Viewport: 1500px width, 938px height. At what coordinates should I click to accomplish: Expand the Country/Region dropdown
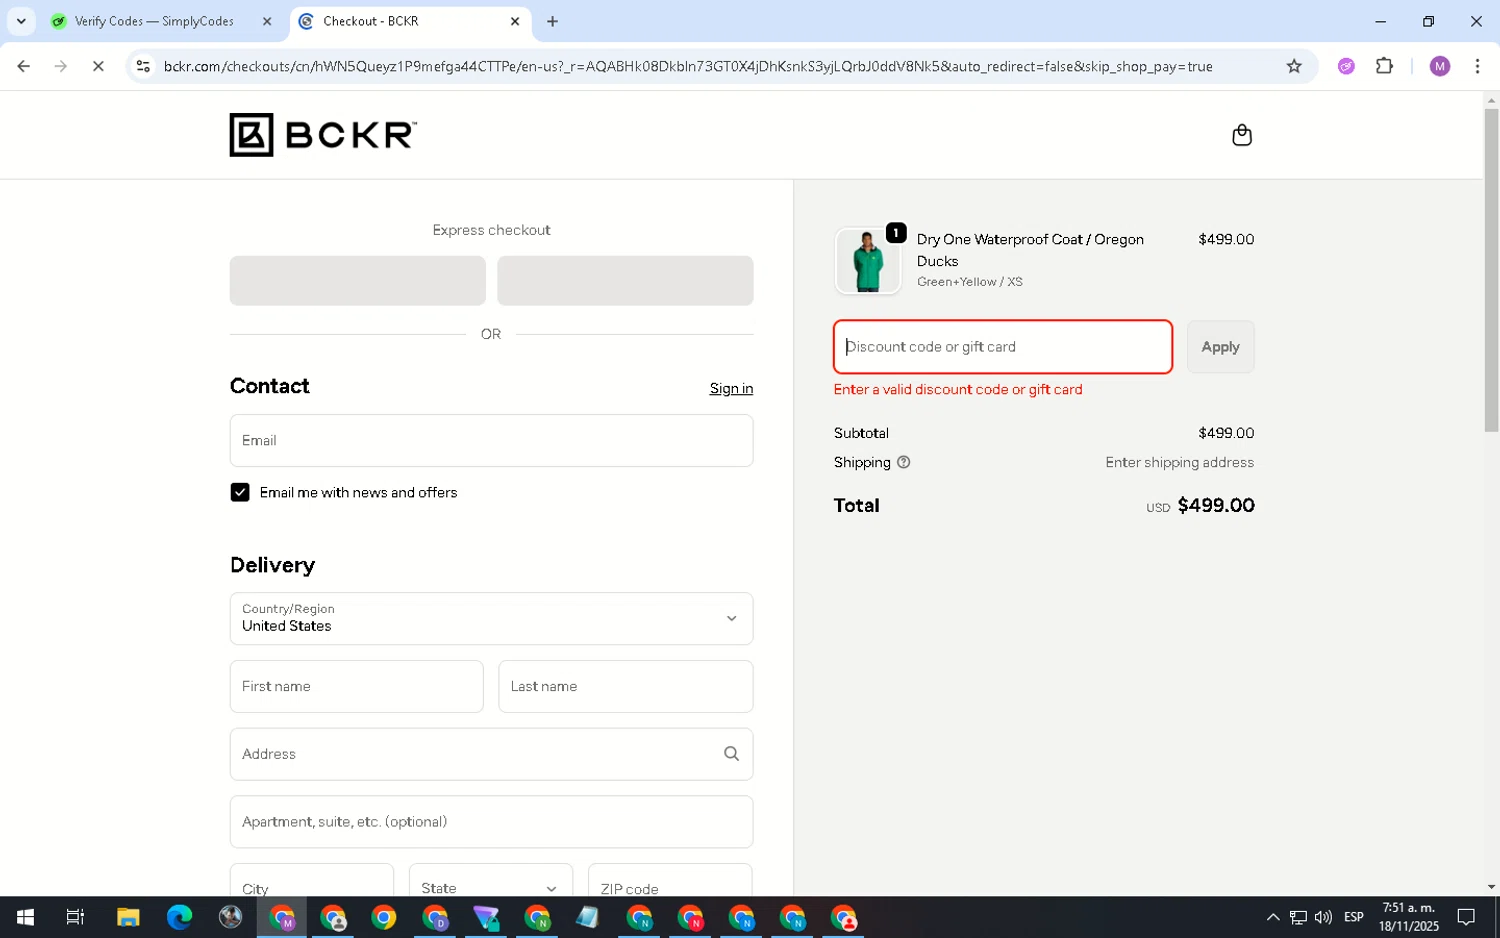click(491, 618)
